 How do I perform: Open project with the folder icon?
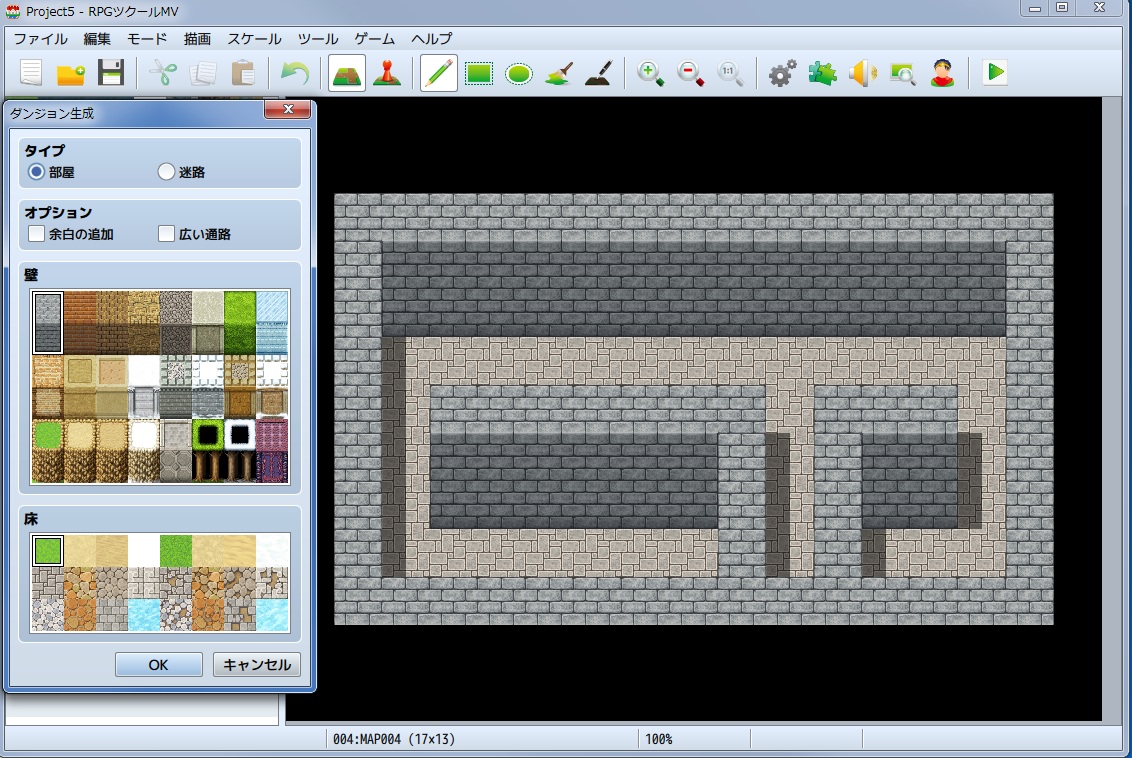[x=71, y=73]
